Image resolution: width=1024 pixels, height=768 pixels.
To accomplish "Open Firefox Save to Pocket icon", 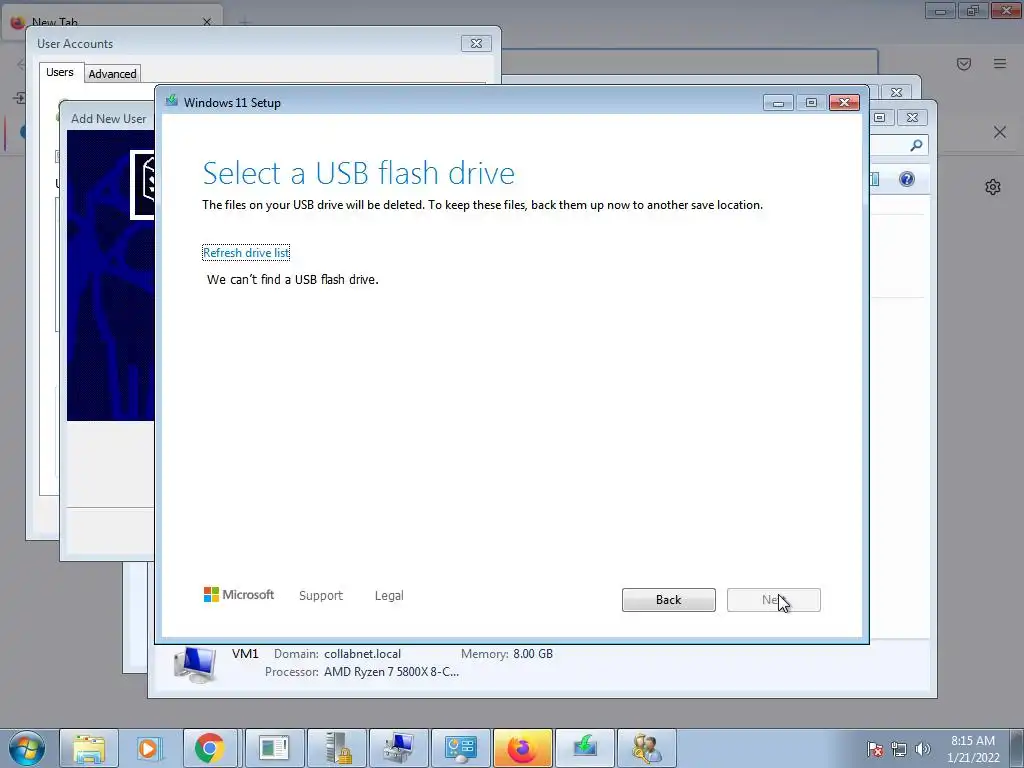I will pos(964,63).
